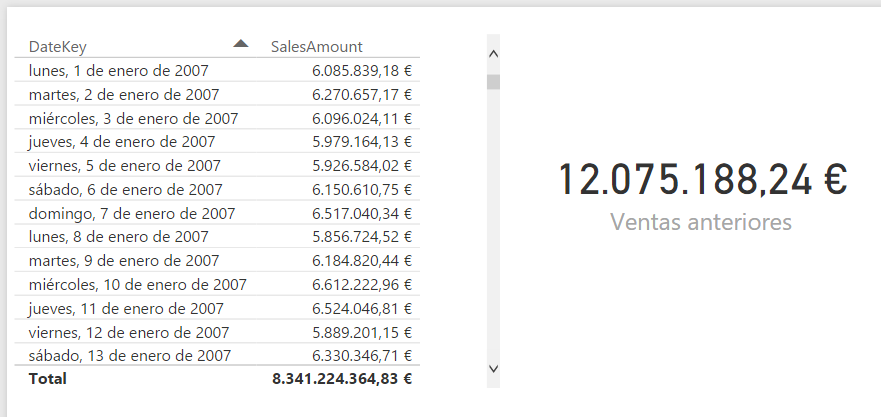Select row sábado, 6 de enero de 2007
881x417 pixels.
click(x=217, y=189)
